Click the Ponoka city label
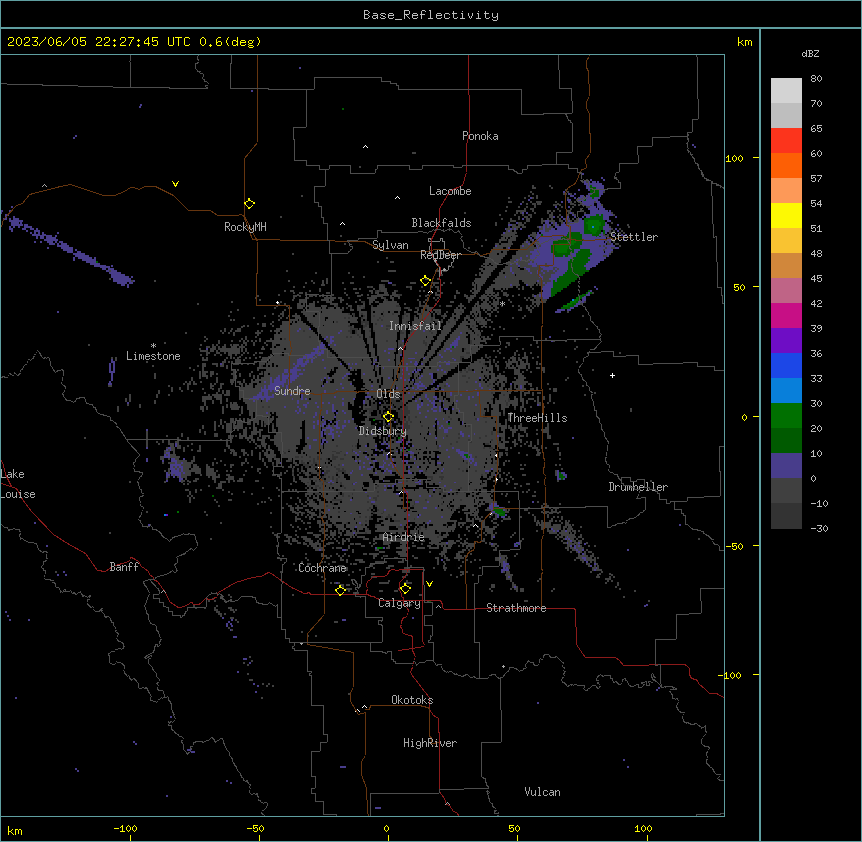 pyautogui.click(x=480, y=136)
